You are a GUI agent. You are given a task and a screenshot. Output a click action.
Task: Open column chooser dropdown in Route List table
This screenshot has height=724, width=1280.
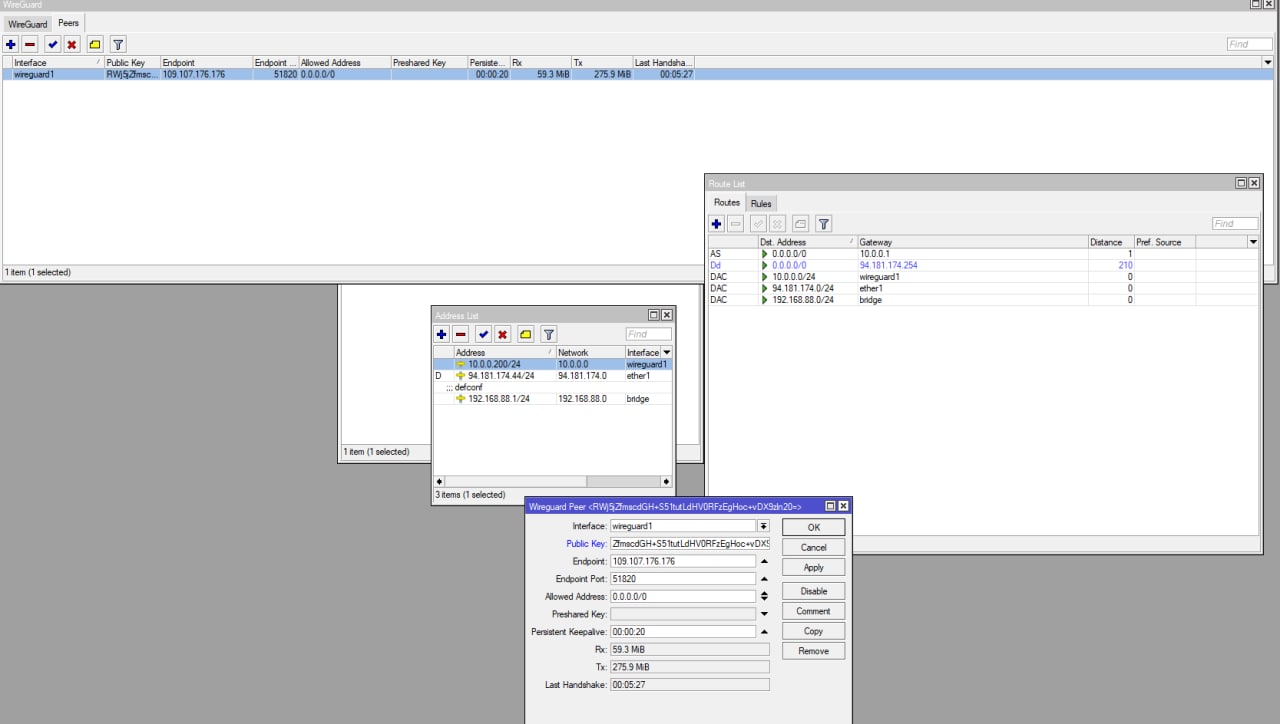pyautogui.click(x=1253, y=242)
